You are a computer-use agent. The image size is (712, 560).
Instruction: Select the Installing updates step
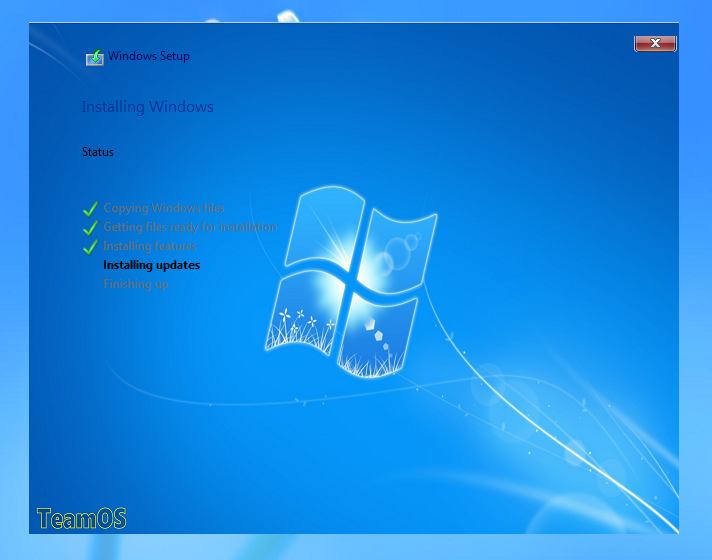click(152, 265)
